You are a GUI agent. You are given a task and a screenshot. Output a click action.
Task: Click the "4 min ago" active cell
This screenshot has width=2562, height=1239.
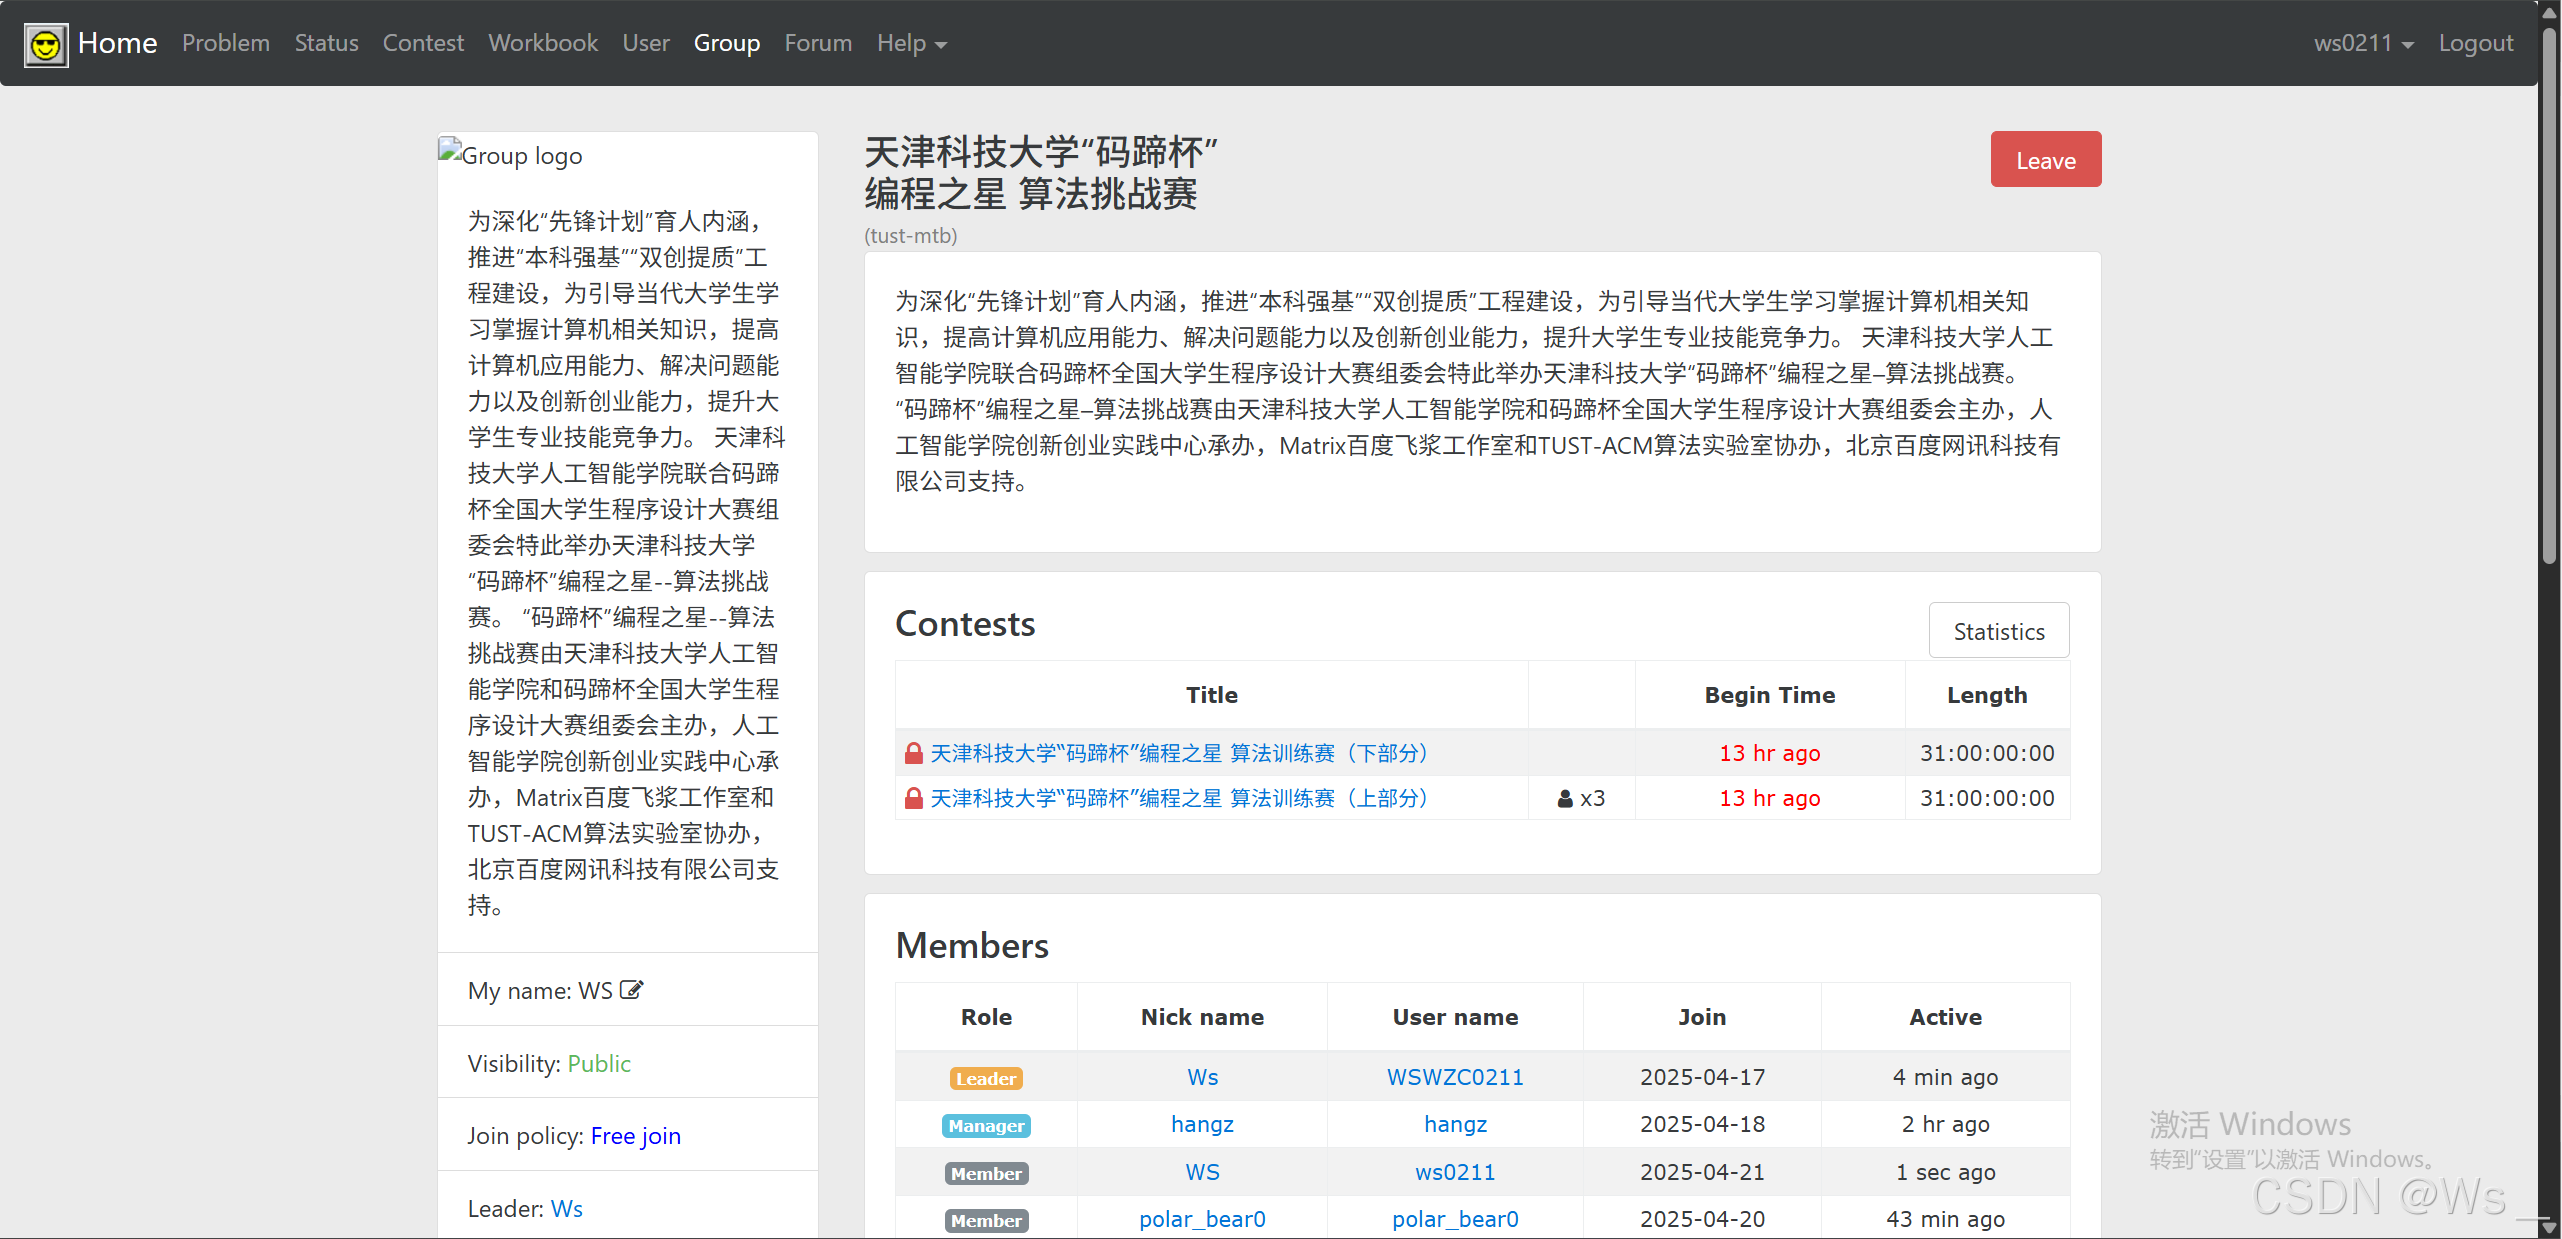coord(1945,1078)
